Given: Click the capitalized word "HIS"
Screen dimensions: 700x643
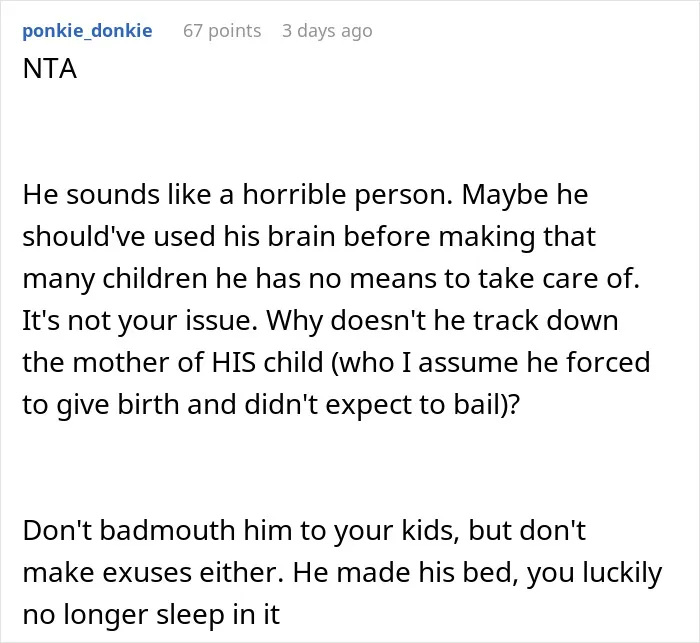Looking at the screenshot, I should click(x=233, y=363).
